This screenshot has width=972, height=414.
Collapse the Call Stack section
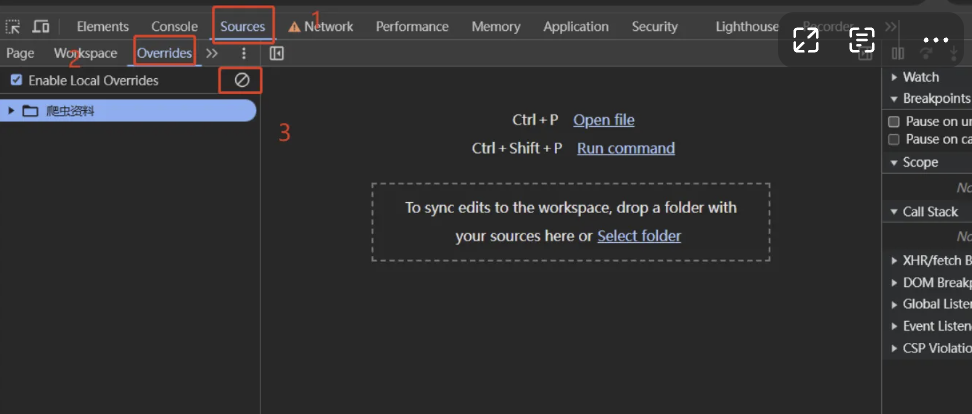(894, 212)
